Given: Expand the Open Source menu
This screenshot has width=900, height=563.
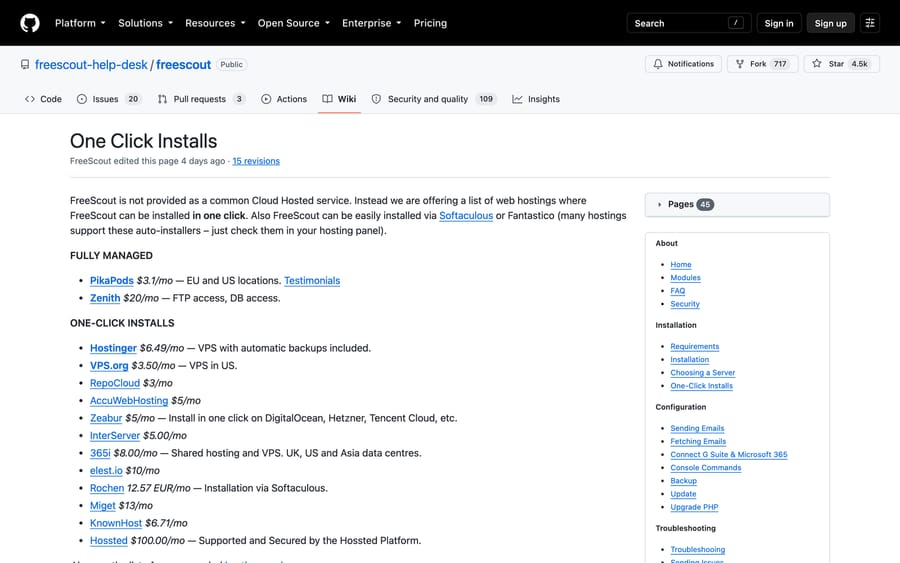Looking at the screenshot, I should 294,23.
